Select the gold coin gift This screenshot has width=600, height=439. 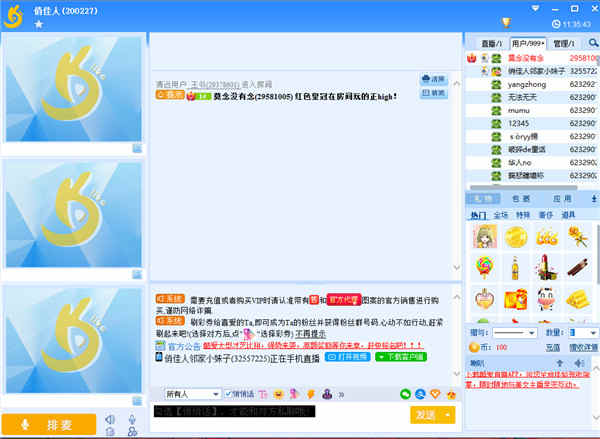pyautogui.click(x=515, y=237)
